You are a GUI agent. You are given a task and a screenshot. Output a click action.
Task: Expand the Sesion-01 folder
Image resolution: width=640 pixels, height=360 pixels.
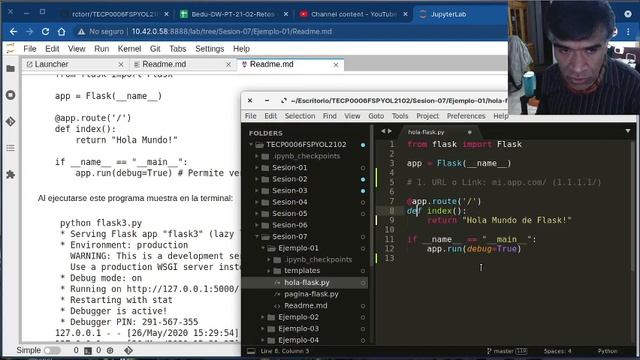click(x=257, y=168)
